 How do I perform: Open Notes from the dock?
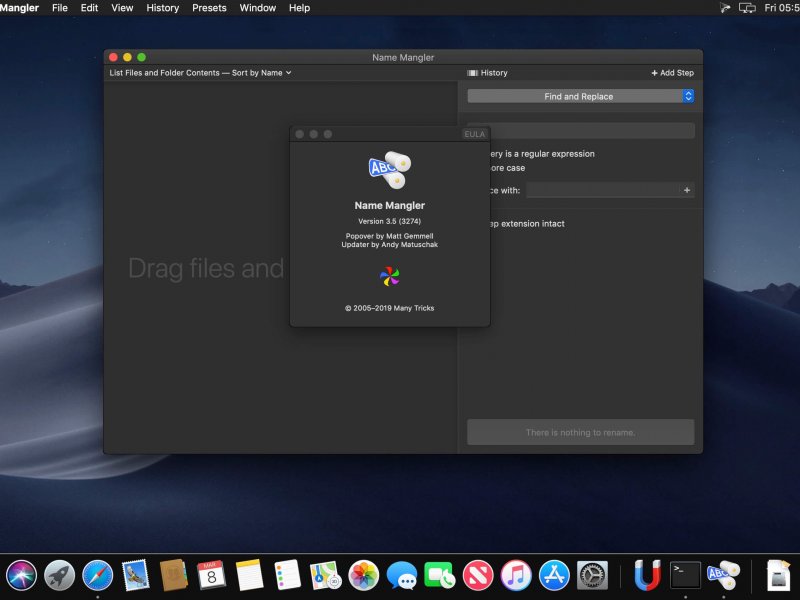249,575
